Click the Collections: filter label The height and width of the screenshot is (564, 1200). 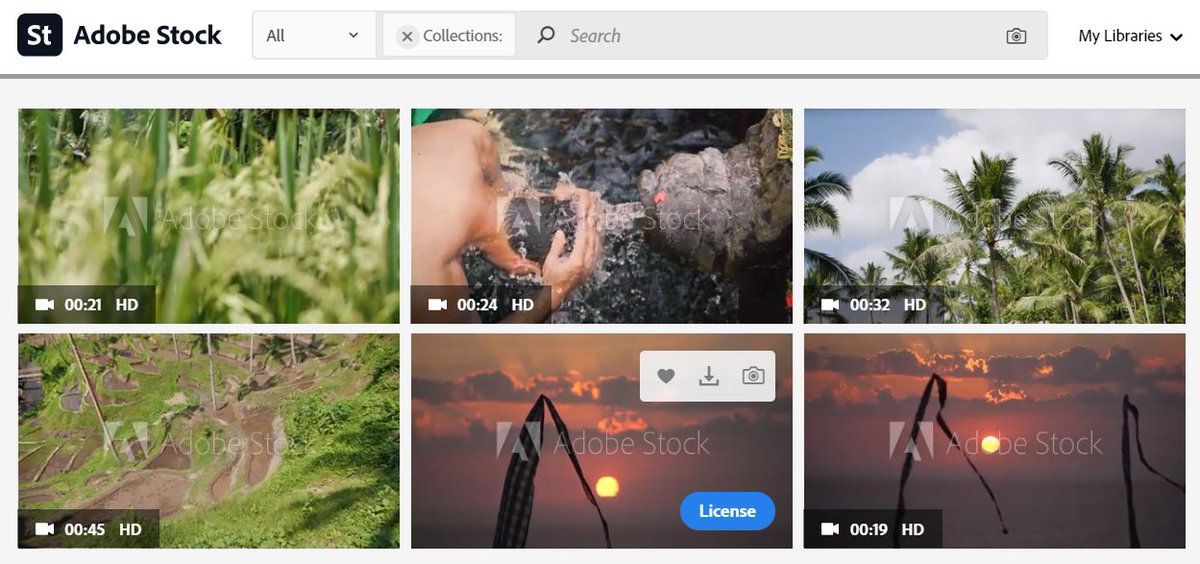coord(462,36)
